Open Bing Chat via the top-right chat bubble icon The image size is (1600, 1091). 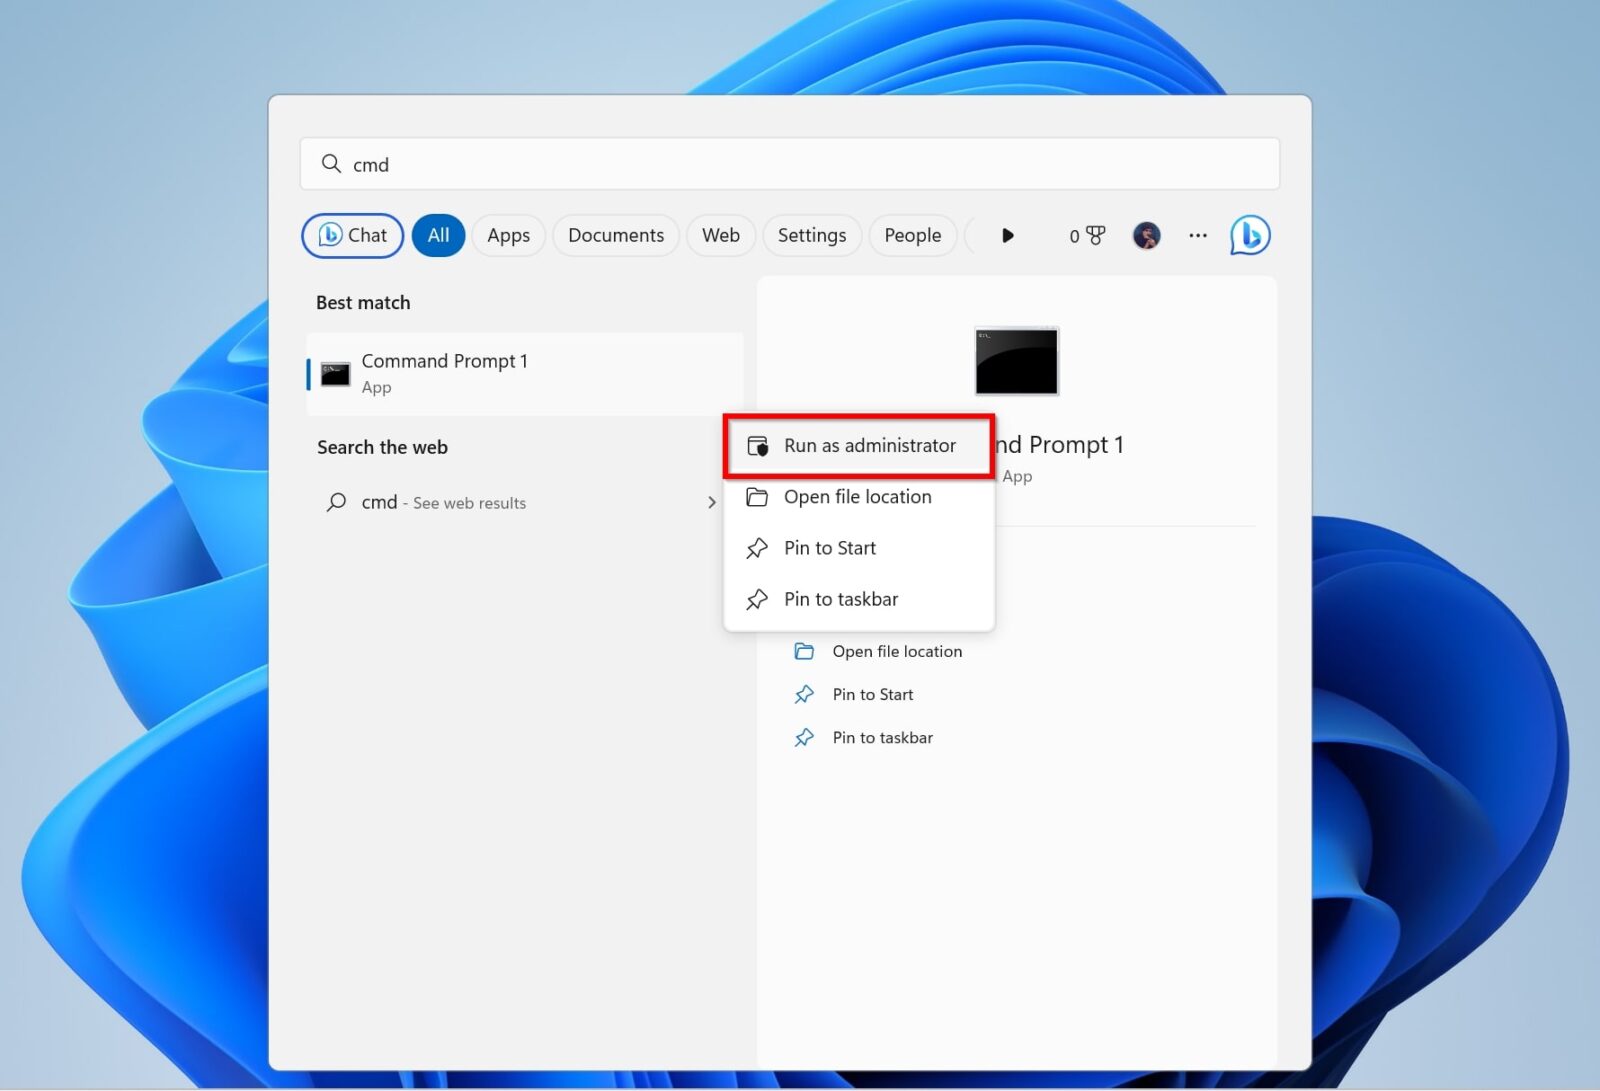point(1249,235)
